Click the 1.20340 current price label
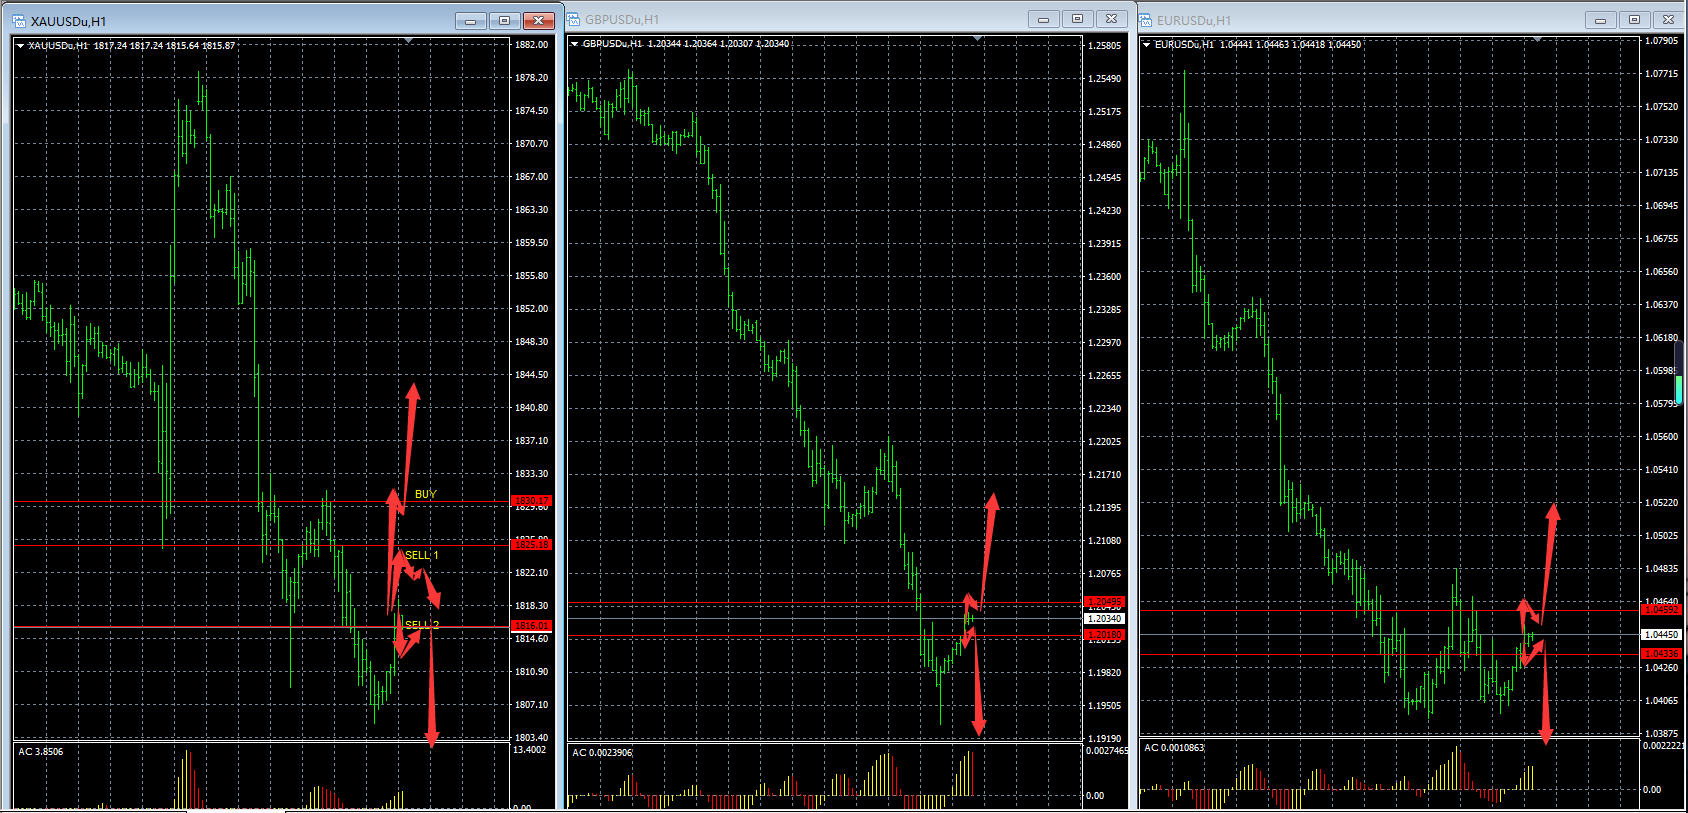This screenshot has width=1688, height=813. coord(1104,619)
